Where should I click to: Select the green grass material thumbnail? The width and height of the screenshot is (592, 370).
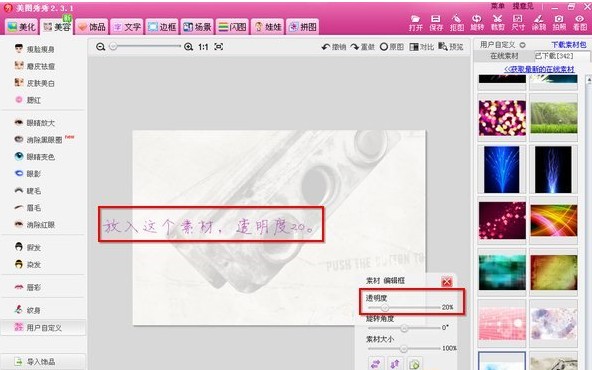coord(554,118)
